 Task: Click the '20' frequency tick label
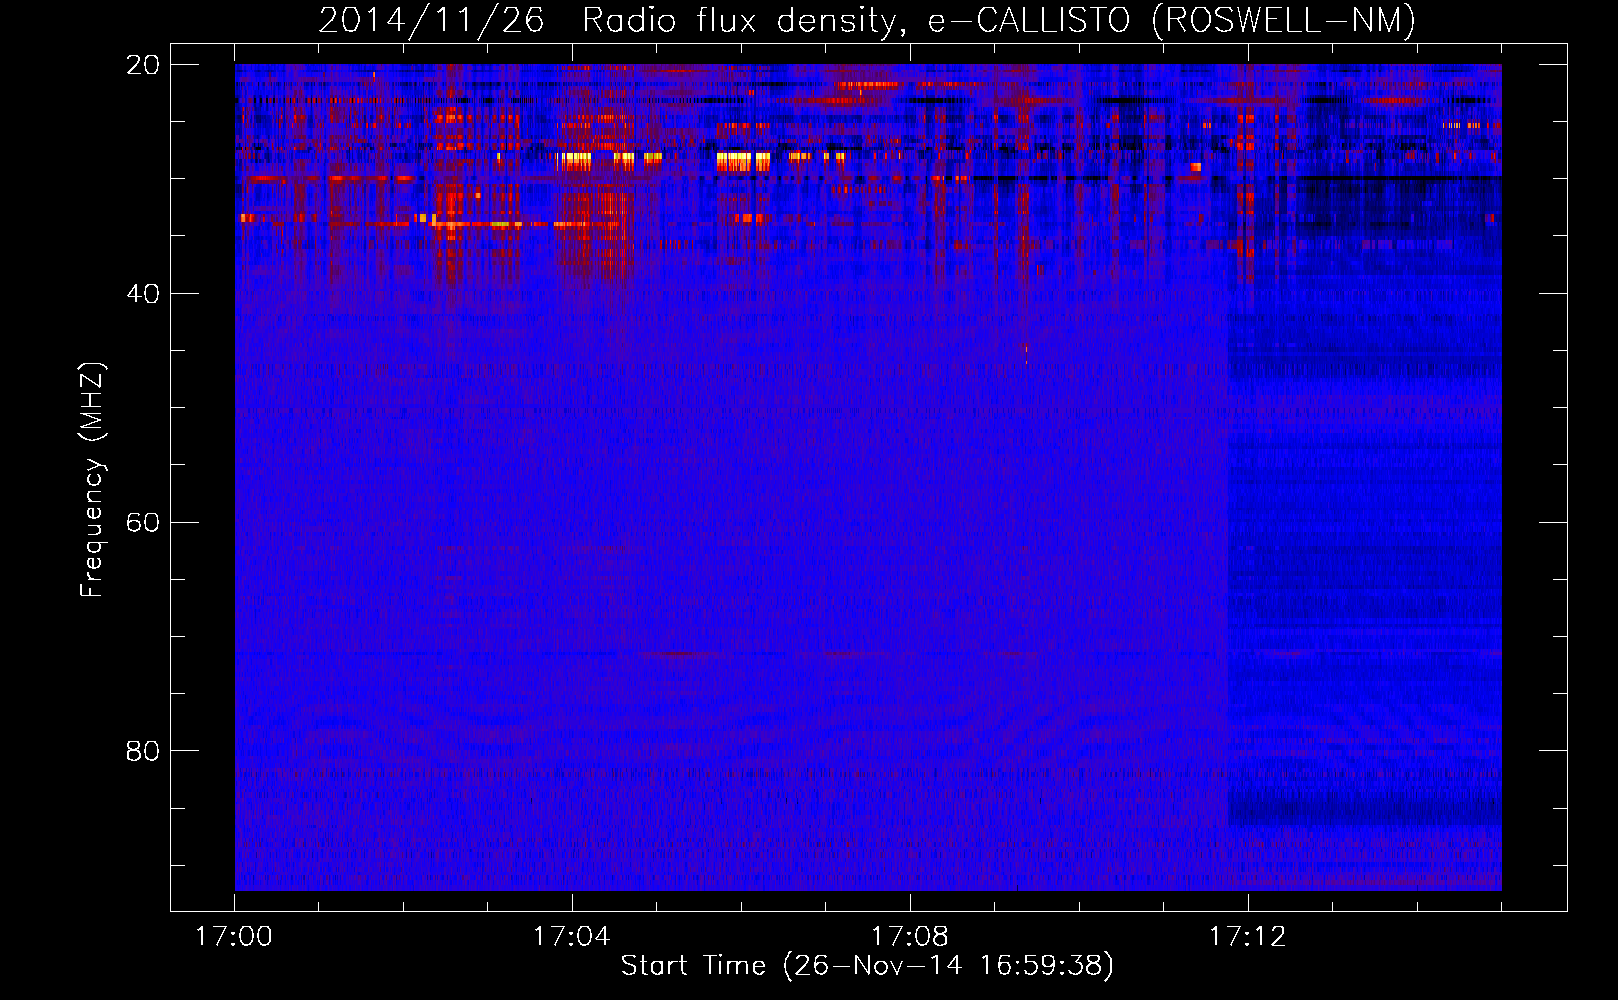click(143, 65)
